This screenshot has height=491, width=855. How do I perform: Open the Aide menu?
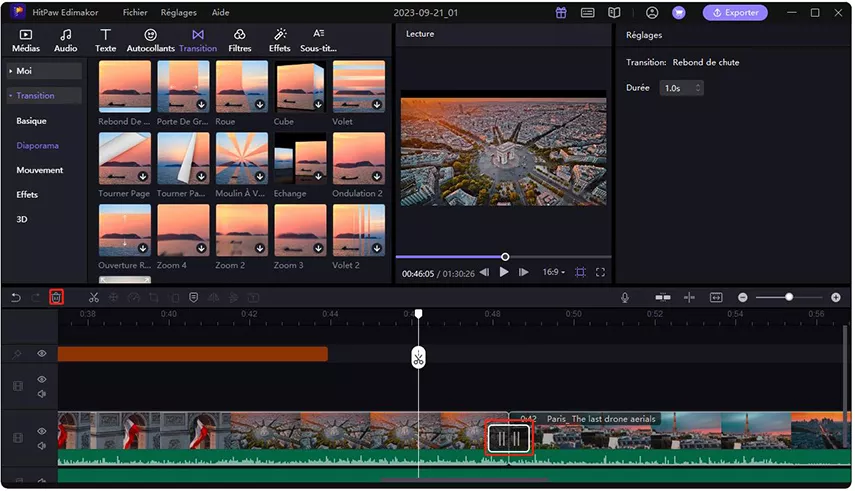click(x=220, y=12)
